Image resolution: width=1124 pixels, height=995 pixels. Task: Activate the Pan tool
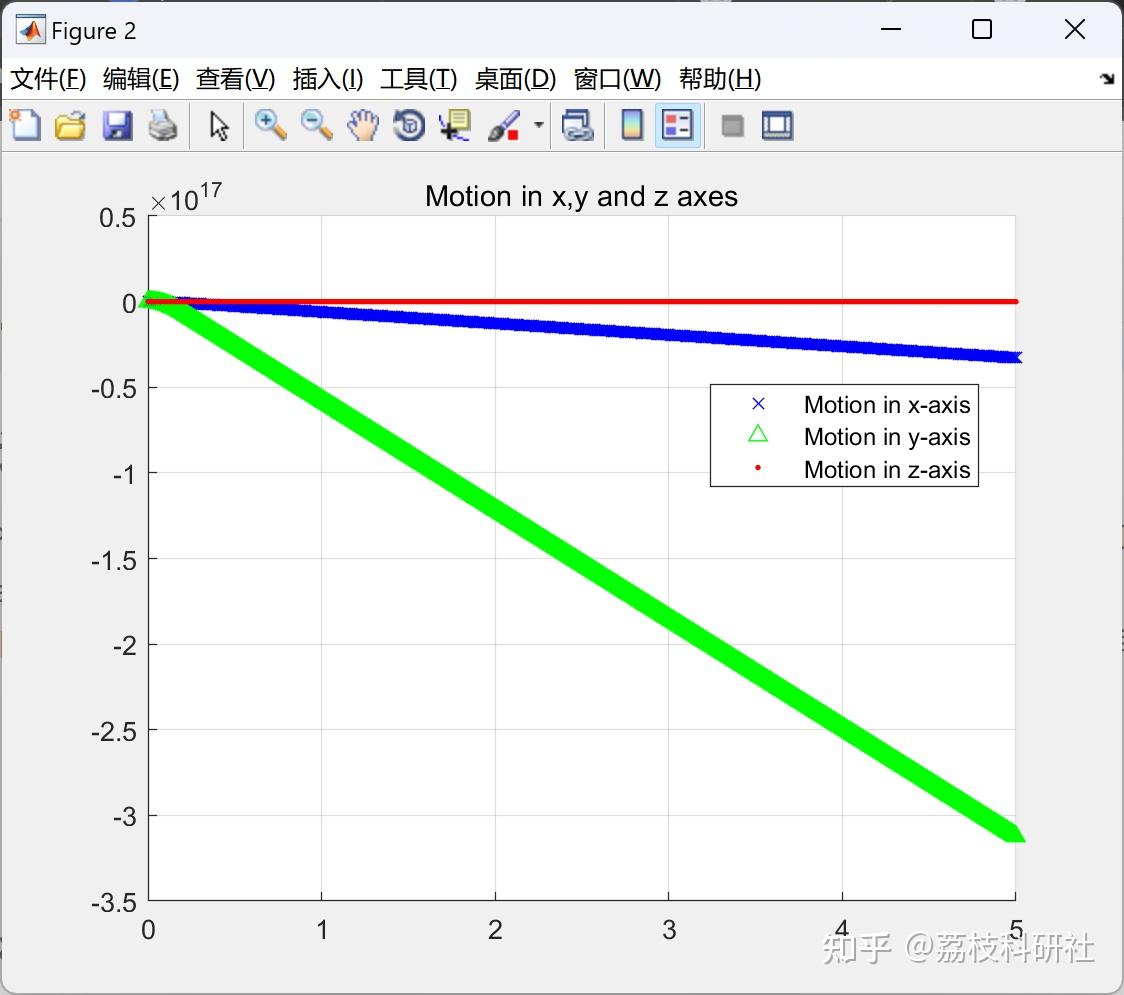(x=363, y=126)
